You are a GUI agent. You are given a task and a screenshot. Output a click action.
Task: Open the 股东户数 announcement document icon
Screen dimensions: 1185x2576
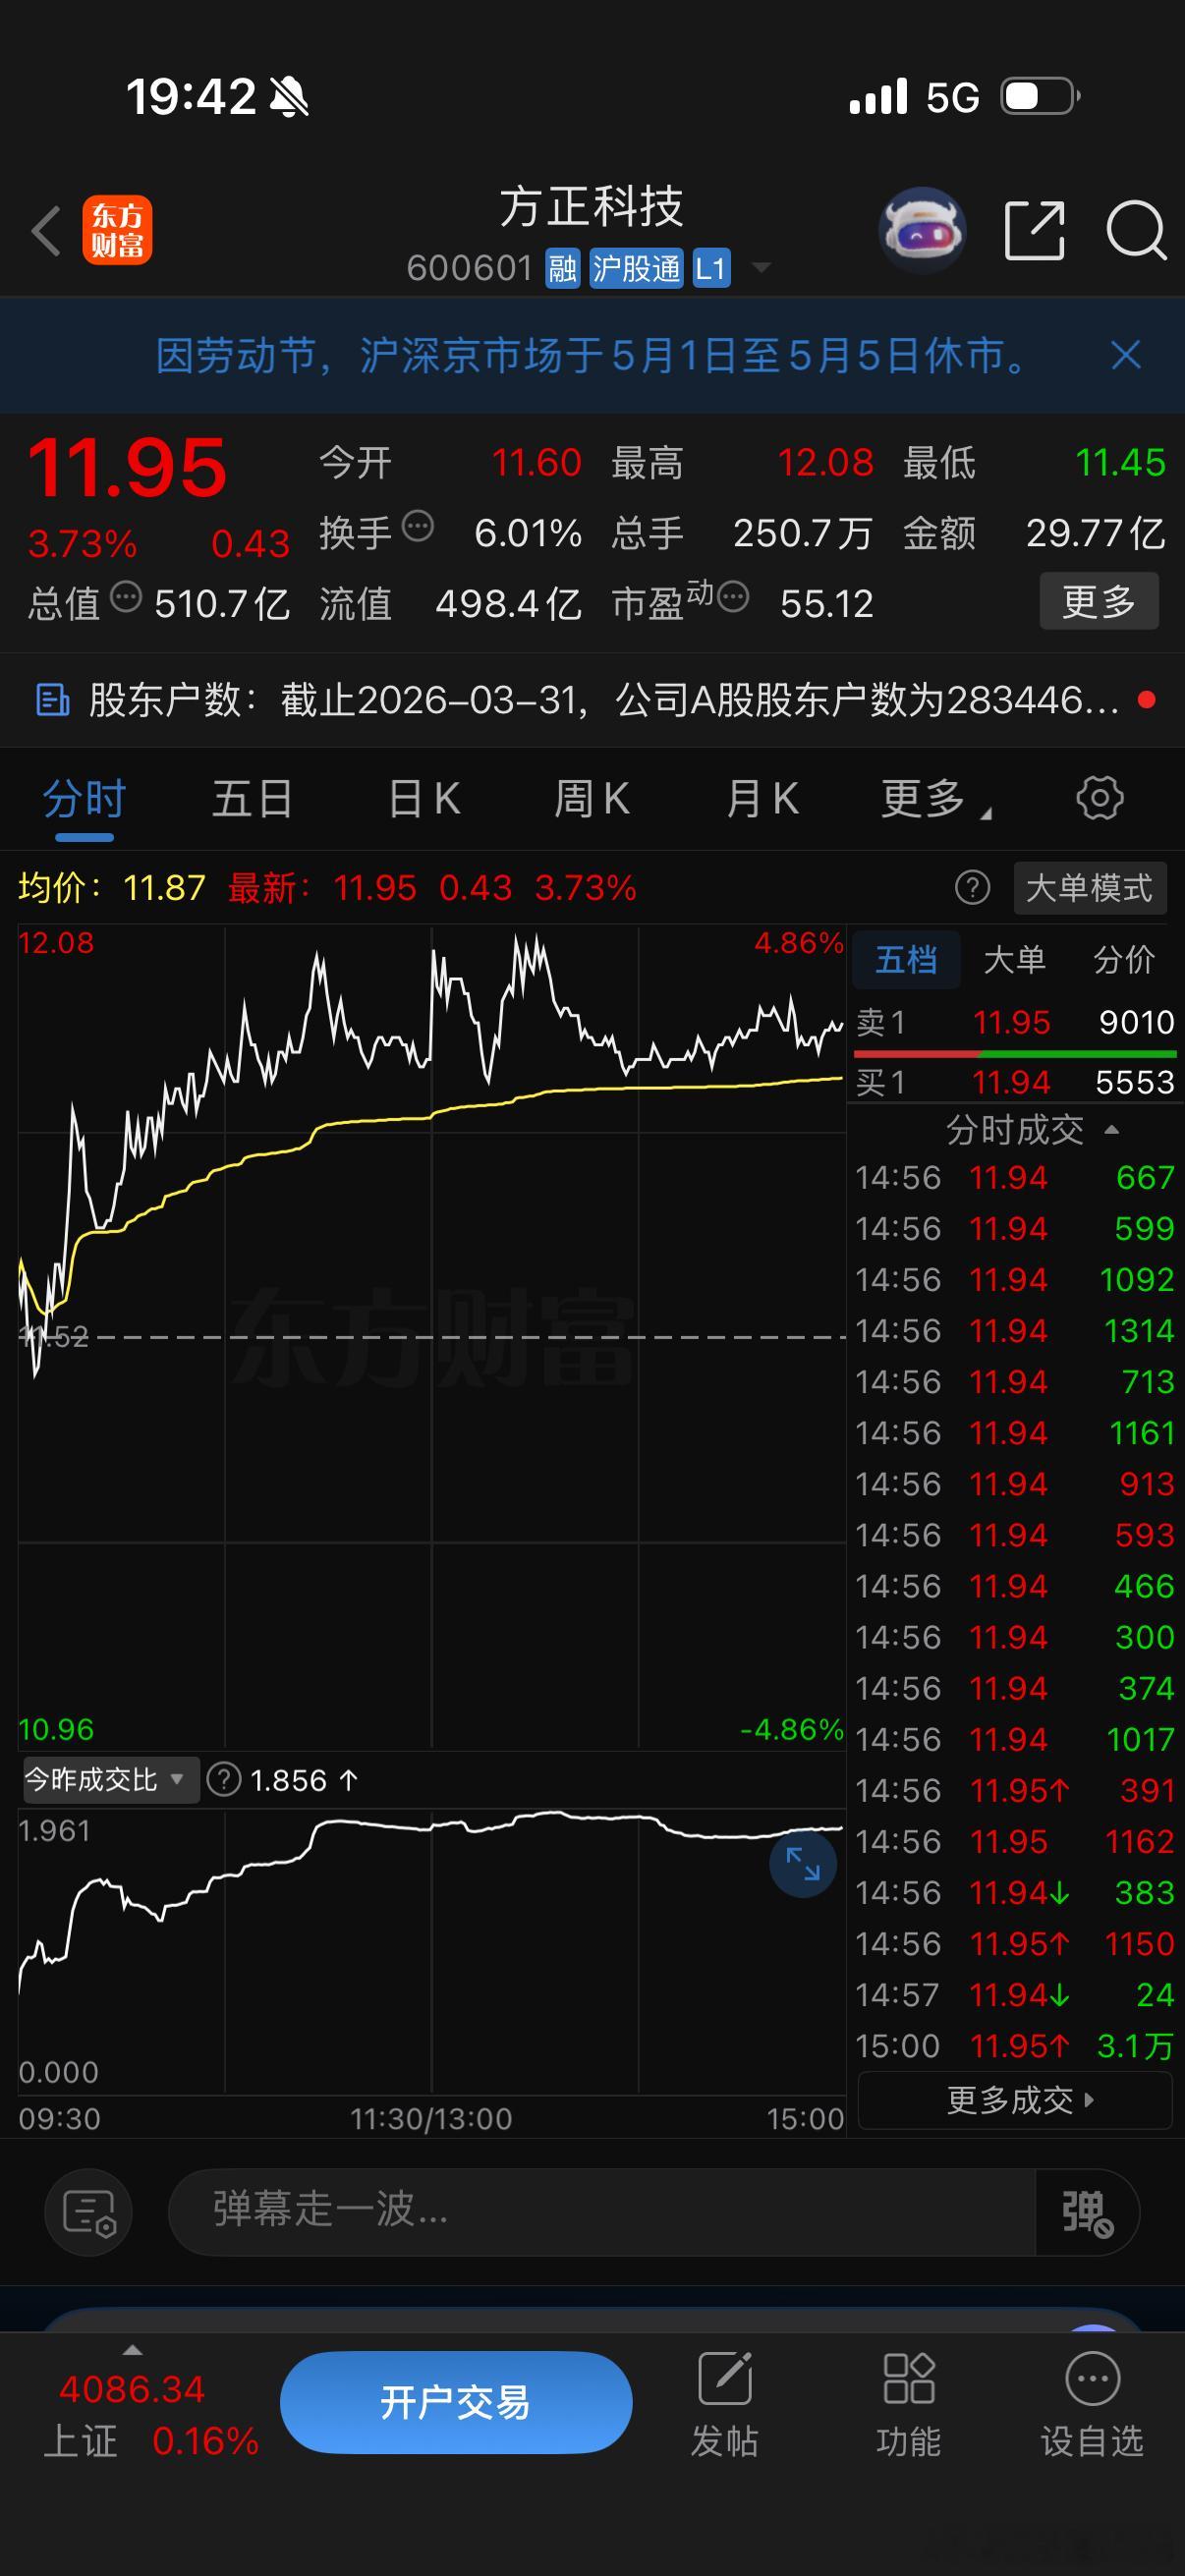point(52,700)
